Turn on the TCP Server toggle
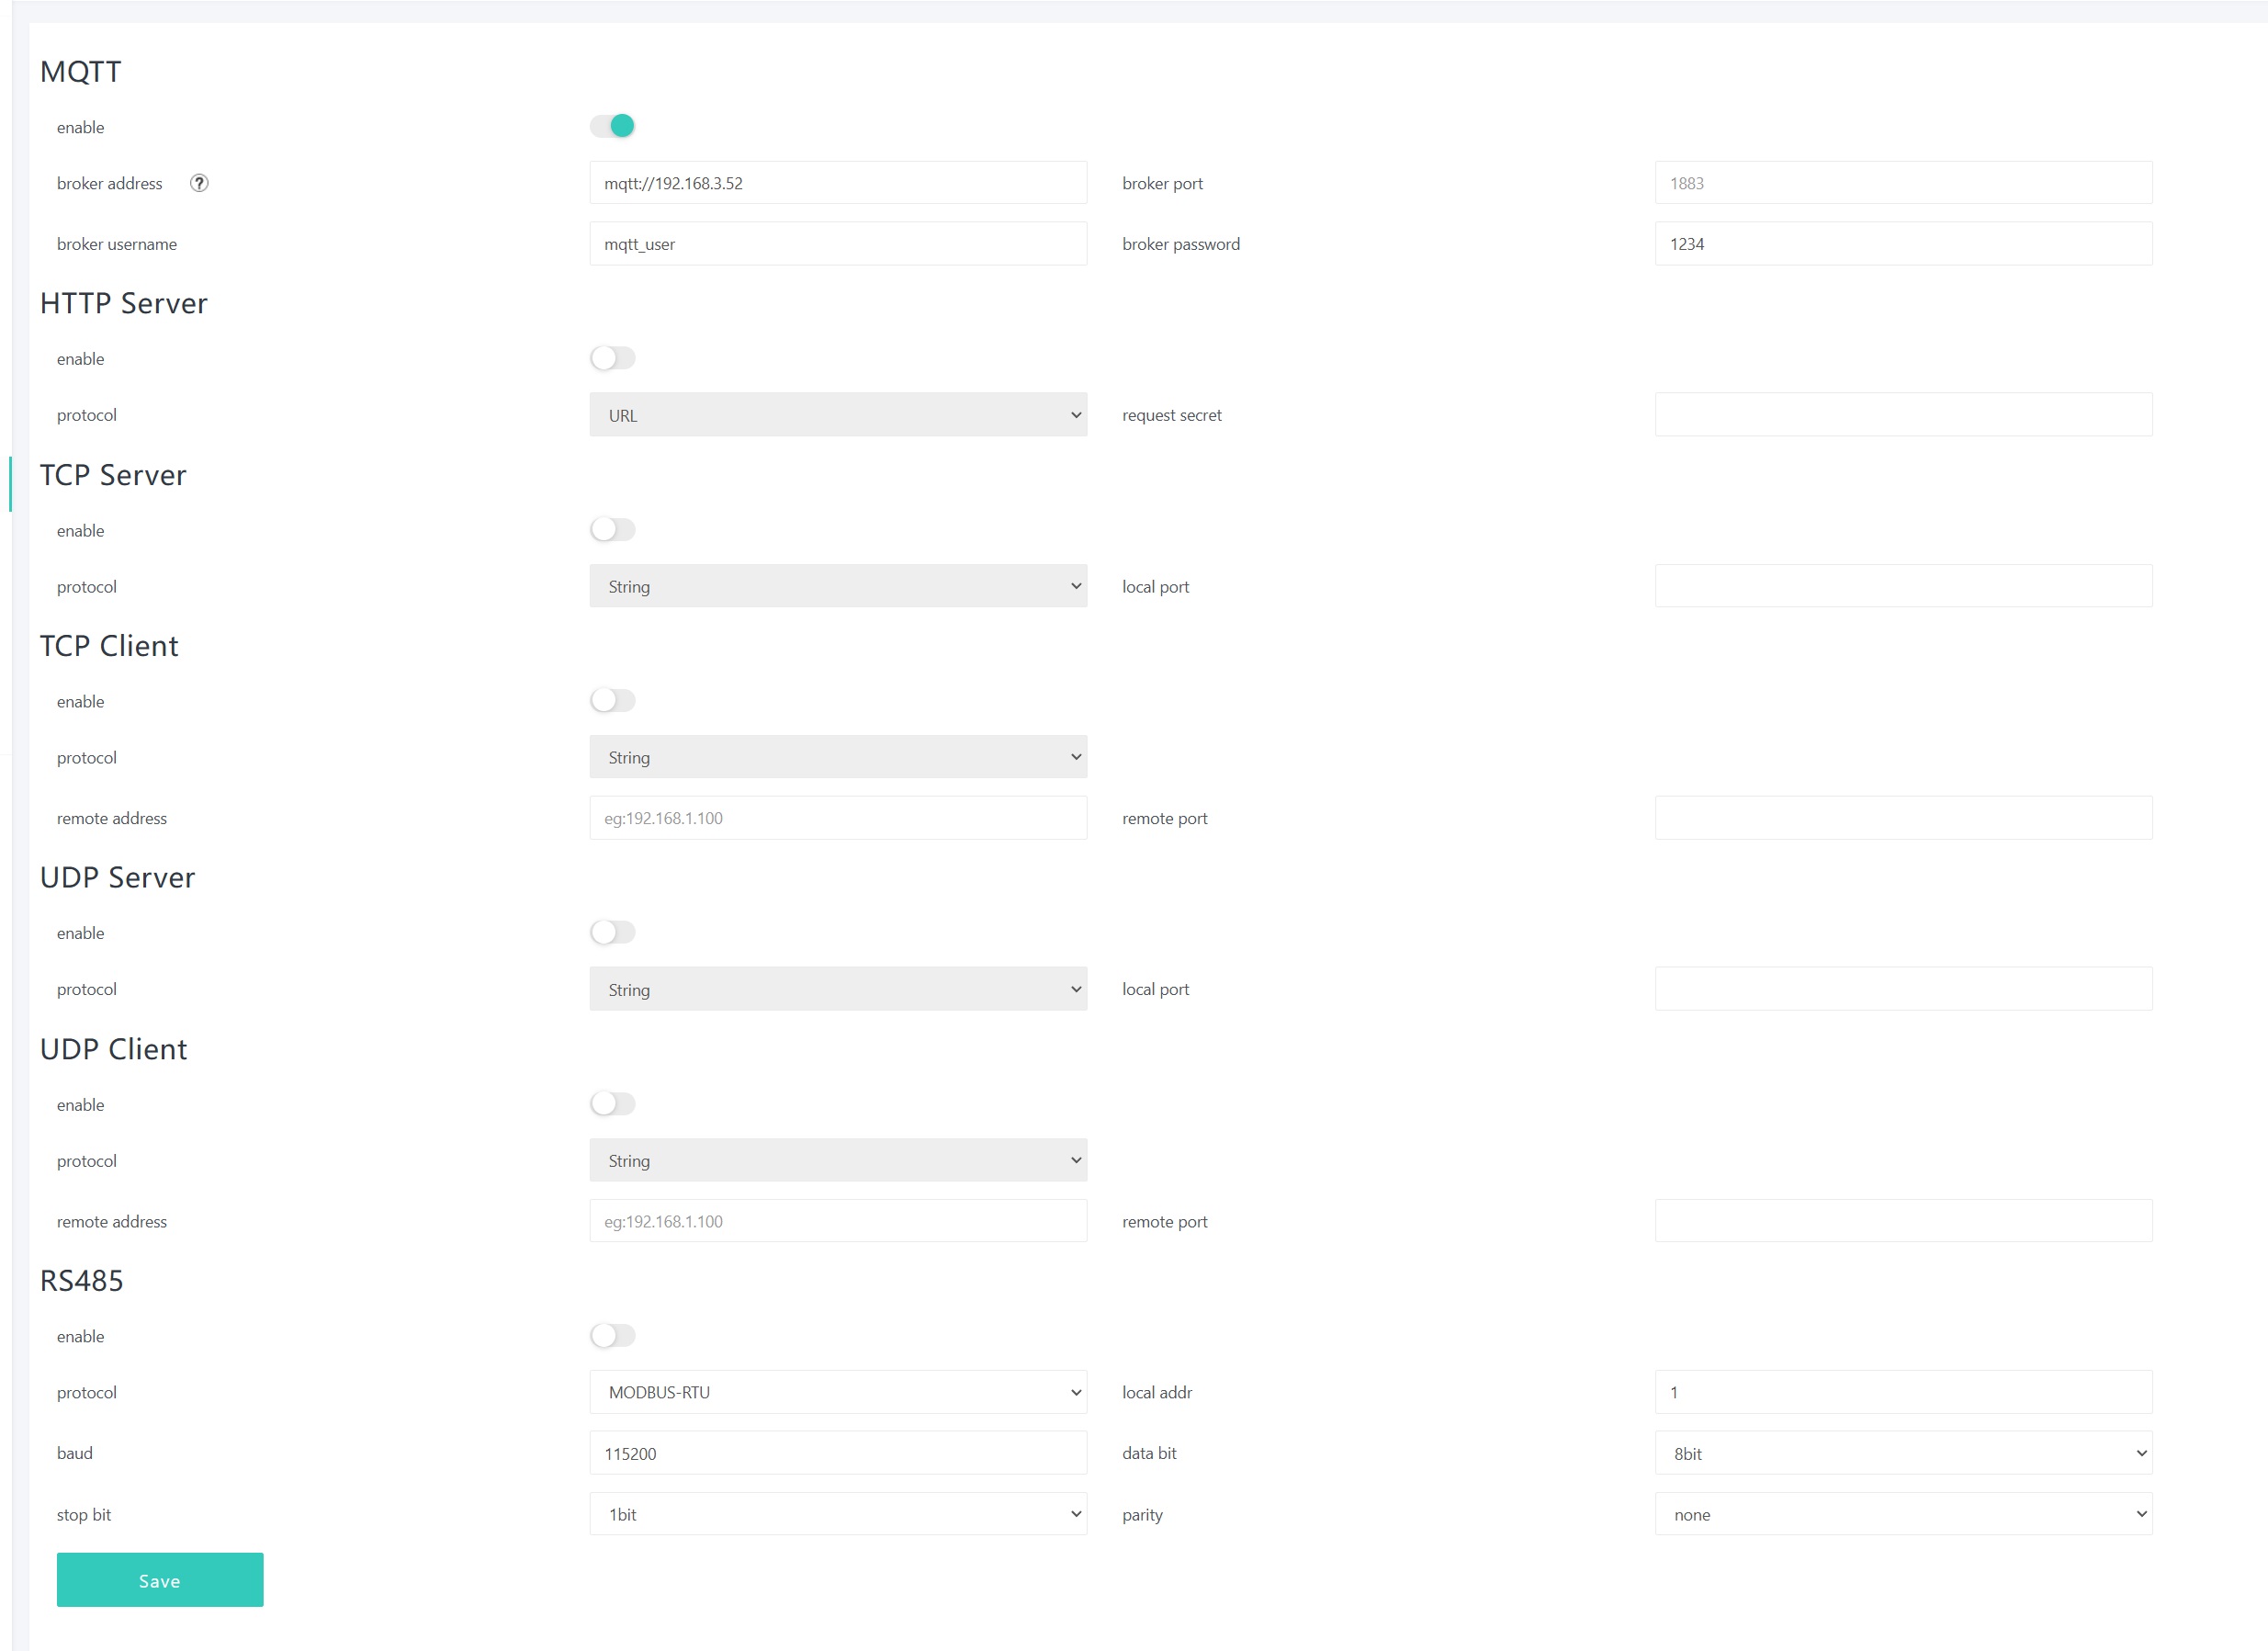The width and height of the screenshot is (2268, 1651). [612, 530]
